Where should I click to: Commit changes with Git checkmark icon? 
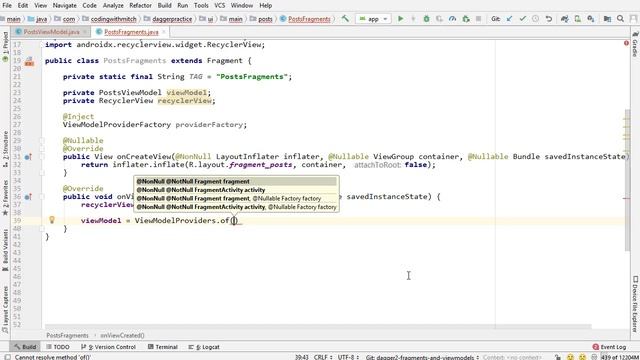522,19
